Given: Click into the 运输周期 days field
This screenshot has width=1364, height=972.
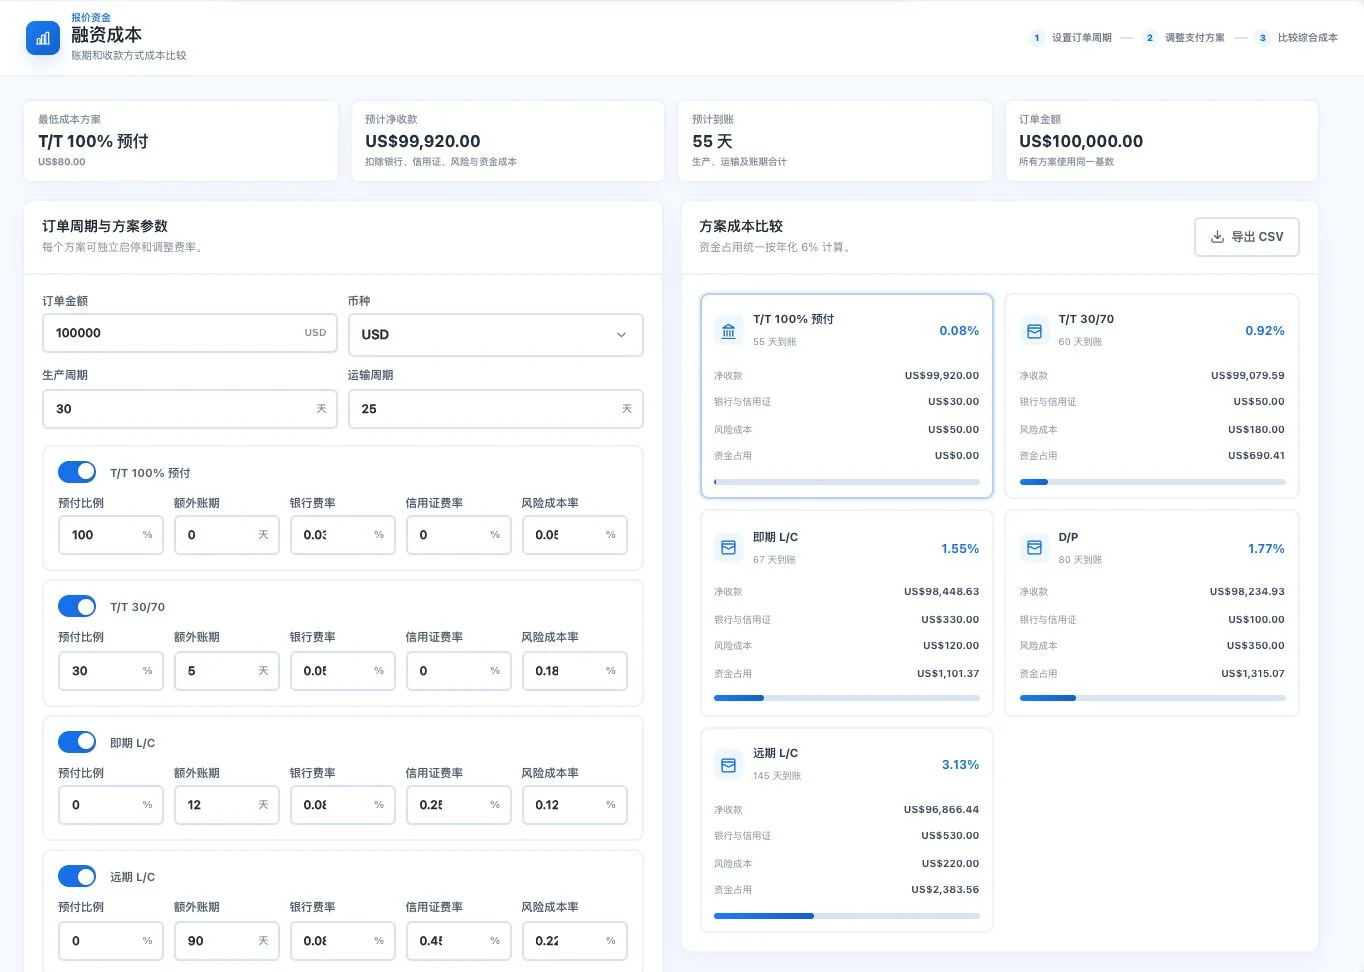Looking at the screenshot, I should pos(495,409).
